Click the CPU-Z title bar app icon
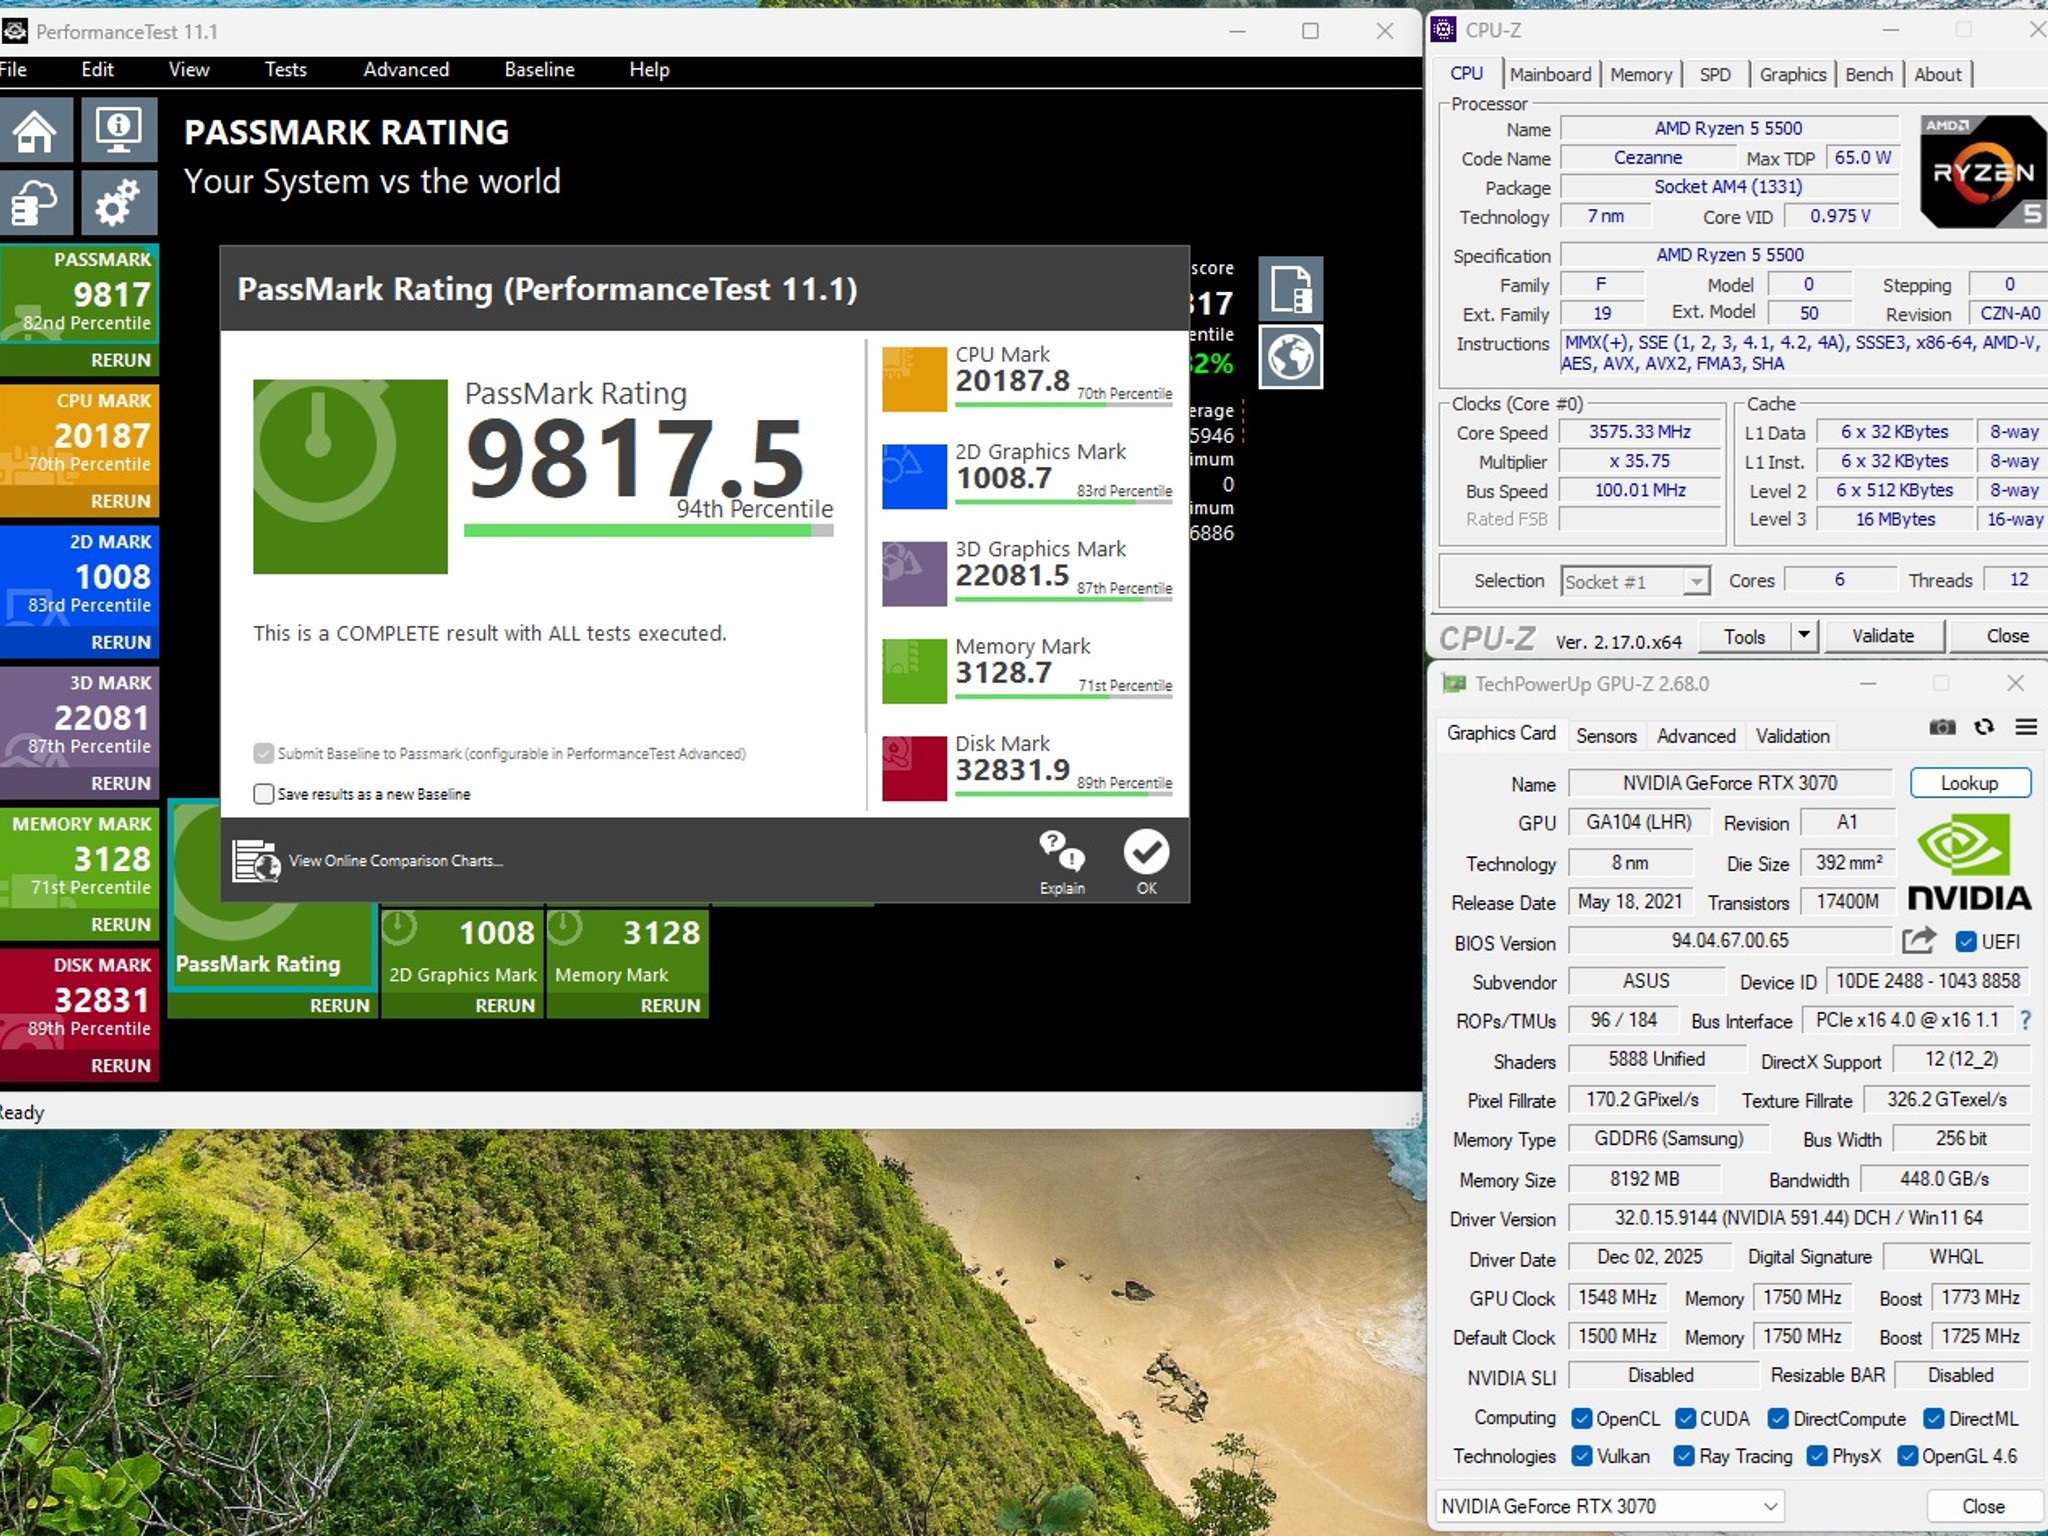 pos(1443,30)
